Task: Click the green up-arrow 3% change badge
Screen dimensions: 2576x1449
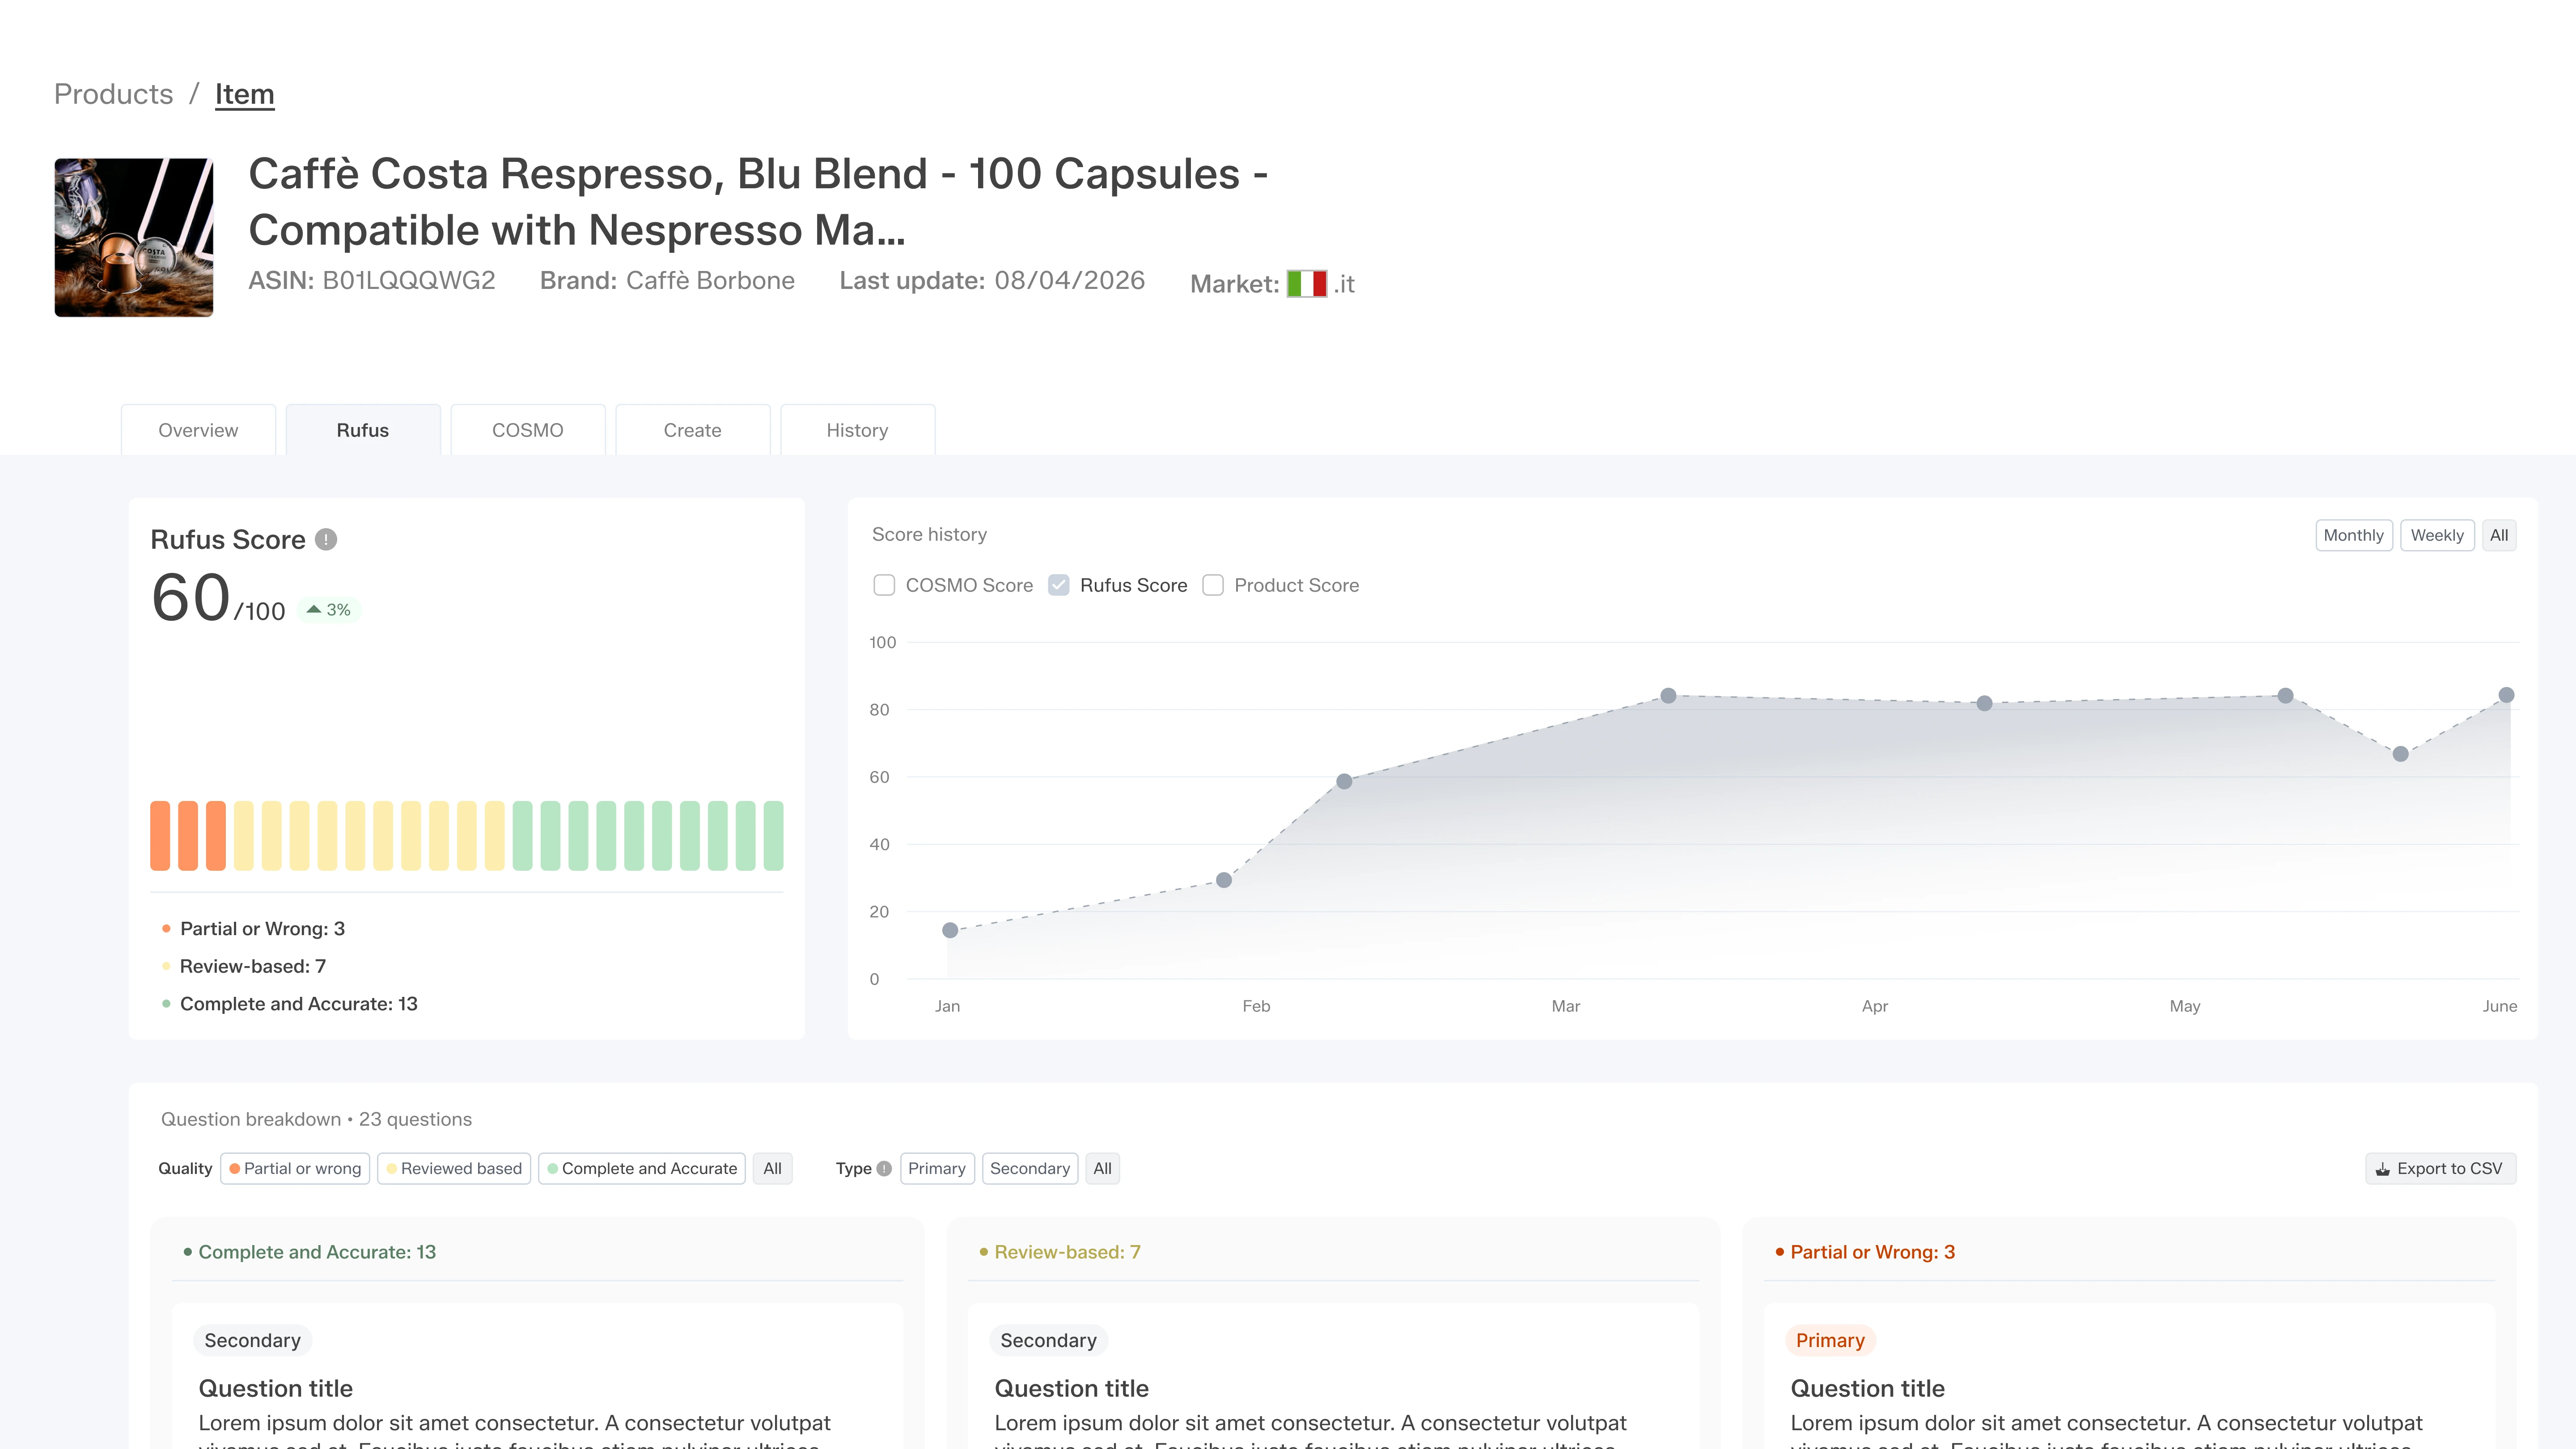Action: pos(329,610)
